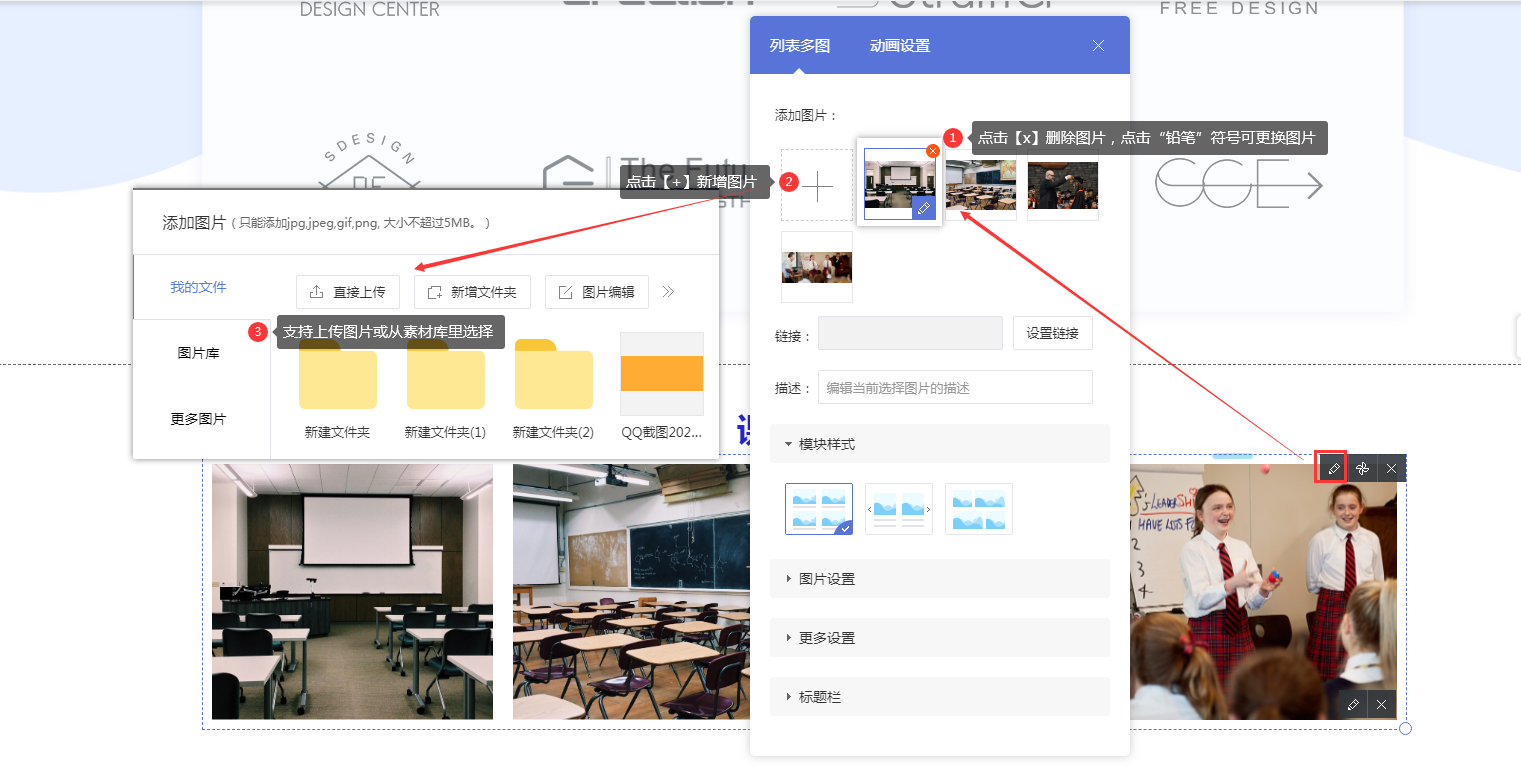Select 图片库 tab

(198, 353)
